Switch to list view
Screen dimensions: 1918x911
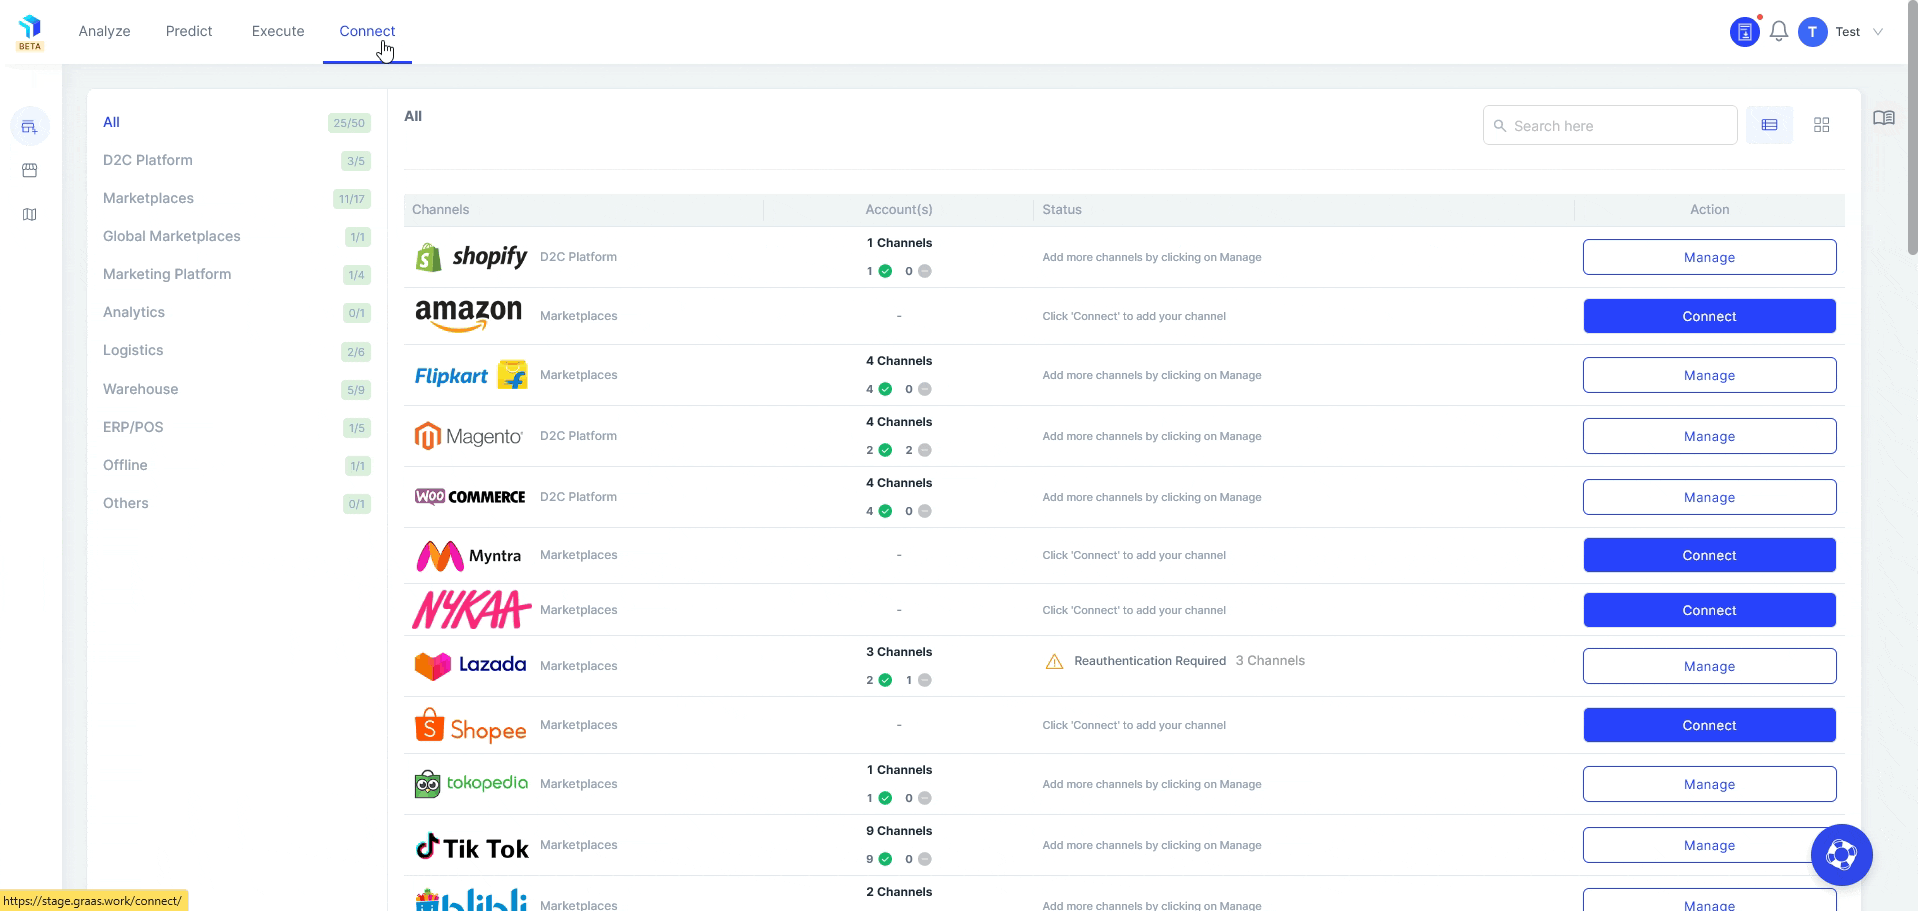click(1769, 125)
